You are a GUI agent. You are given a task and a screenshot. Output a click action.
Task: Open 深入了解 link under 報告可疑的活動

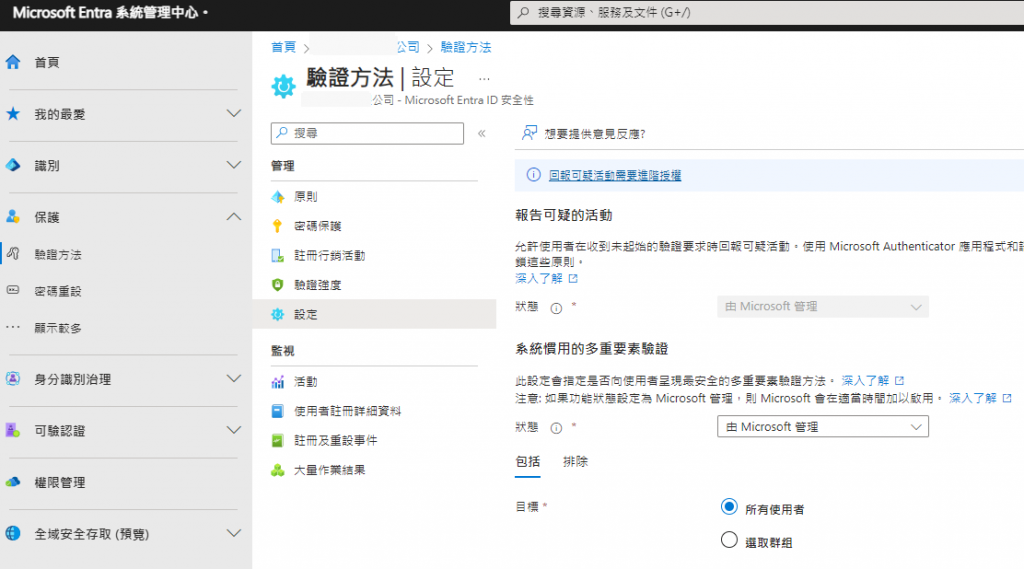546,278
